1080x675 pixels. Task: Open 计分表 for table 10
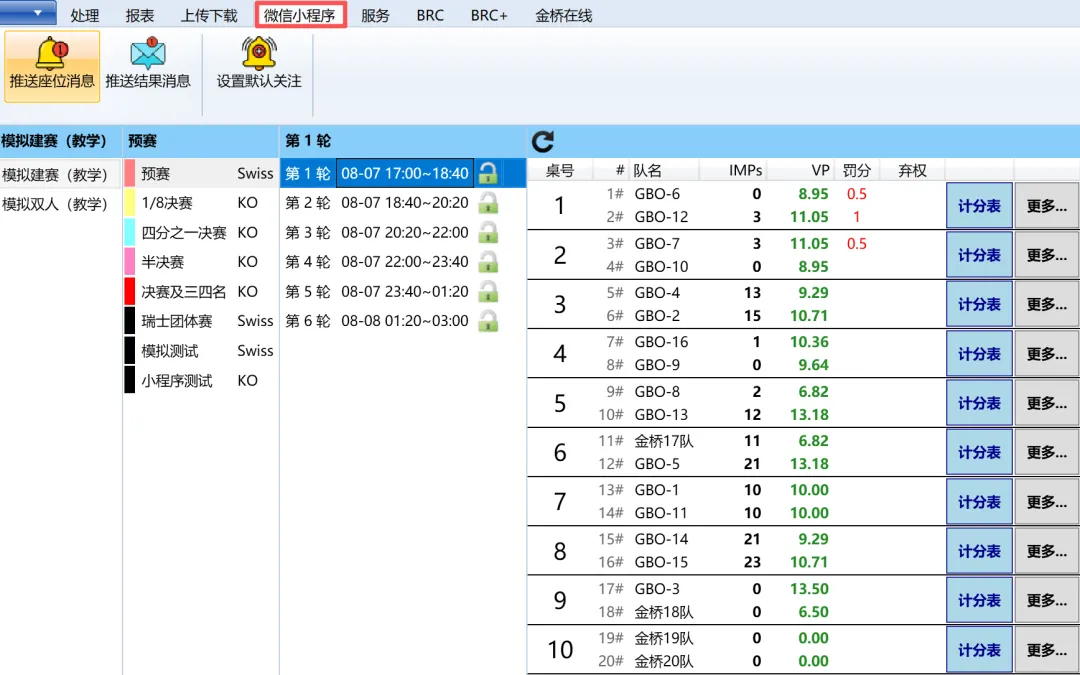[979, 650]
